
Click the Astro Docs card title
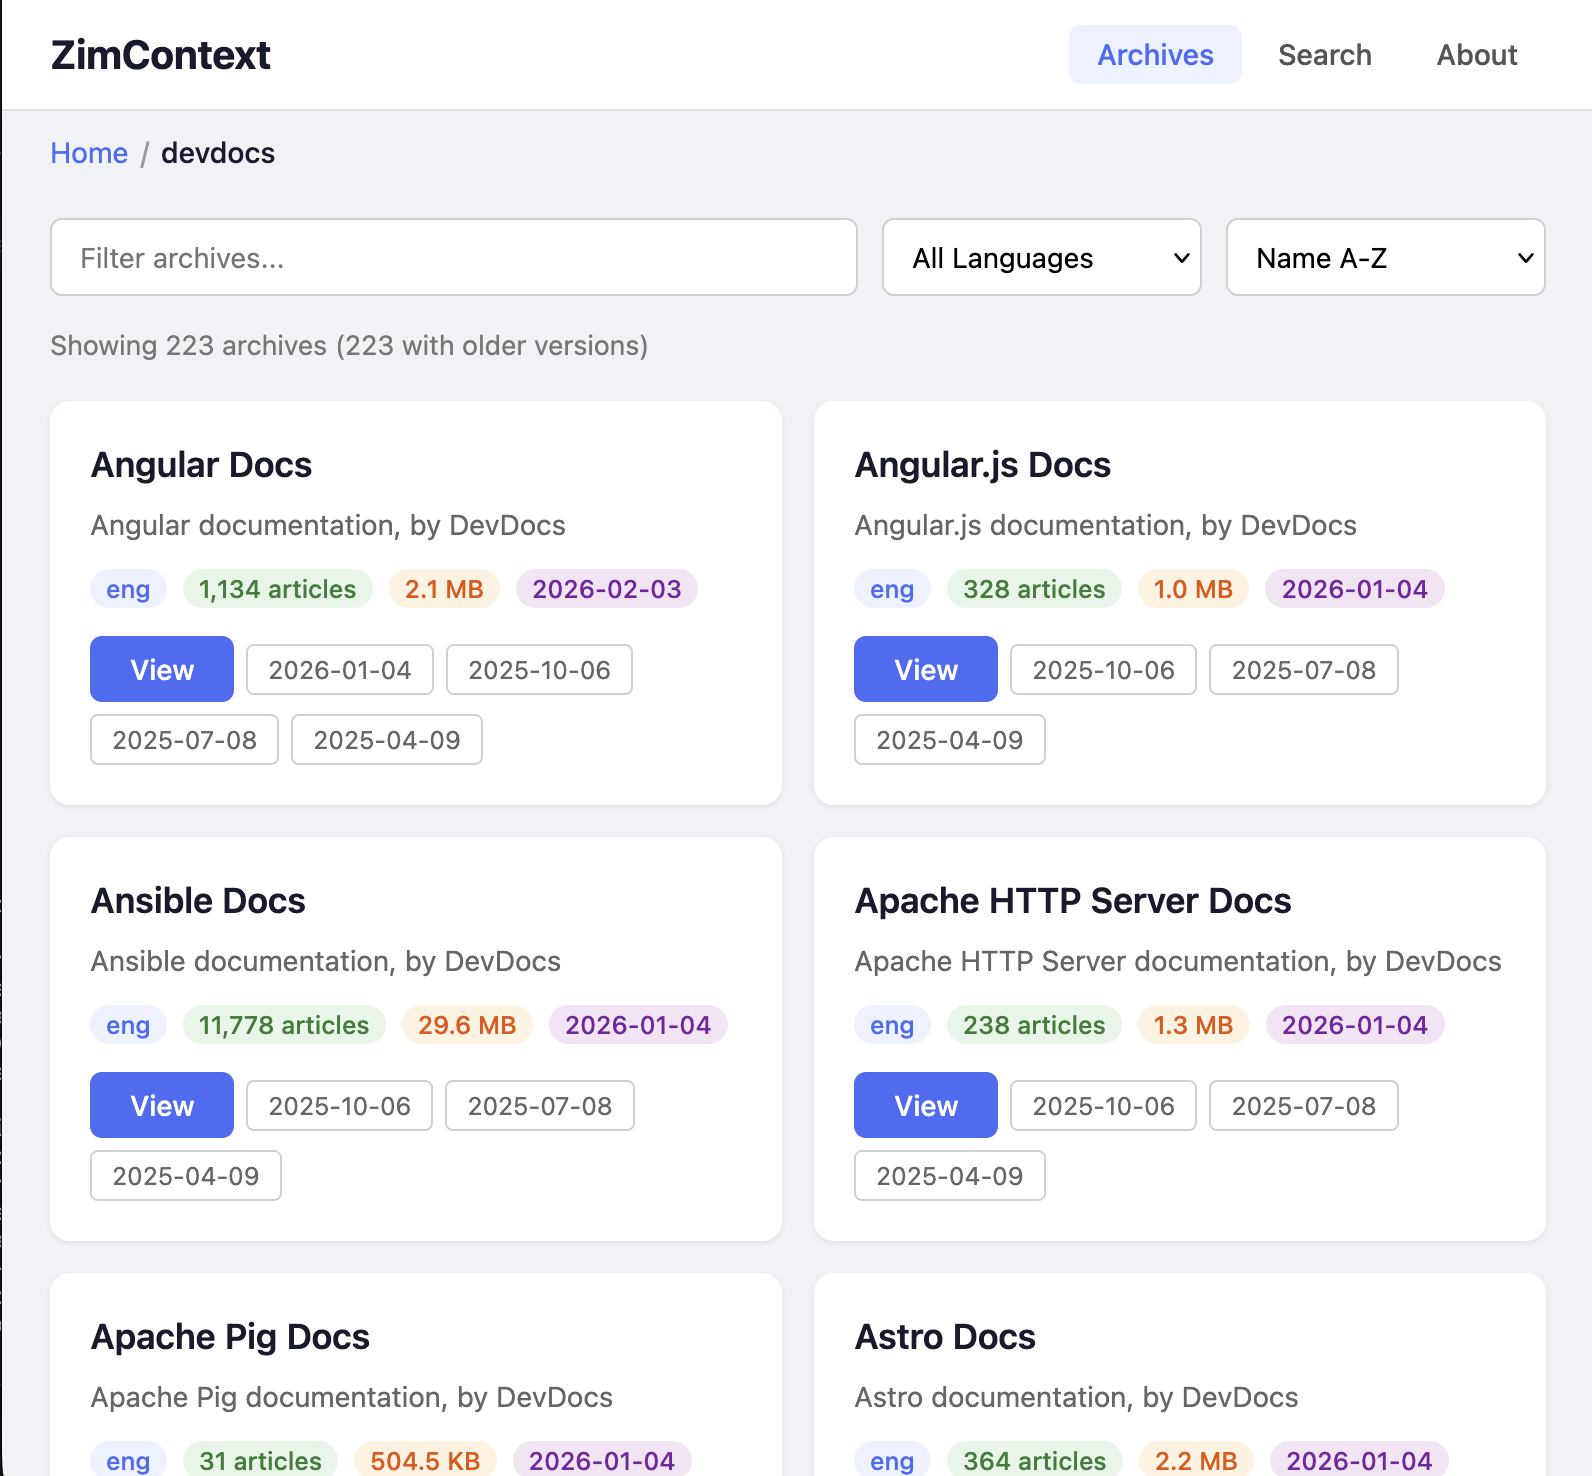click(945, 1337)
